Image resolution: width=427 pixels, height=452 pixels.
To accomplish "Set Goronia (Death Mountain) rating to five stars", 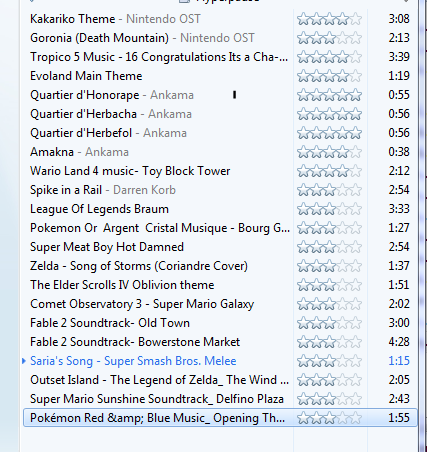I will point(356,38).
